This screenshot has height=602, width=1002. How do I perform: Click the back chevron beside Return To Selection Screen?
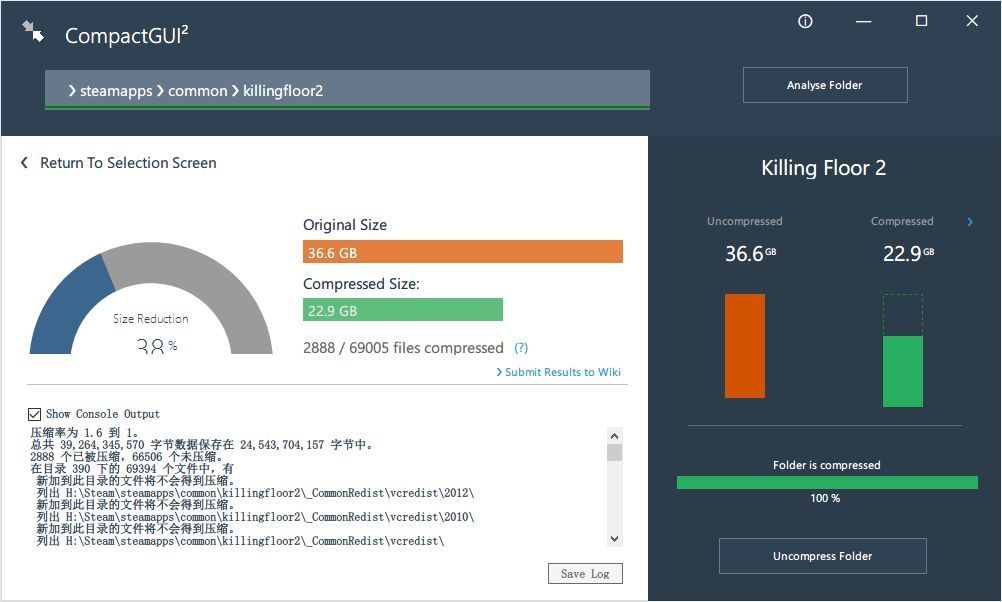[x=24, y=163]
